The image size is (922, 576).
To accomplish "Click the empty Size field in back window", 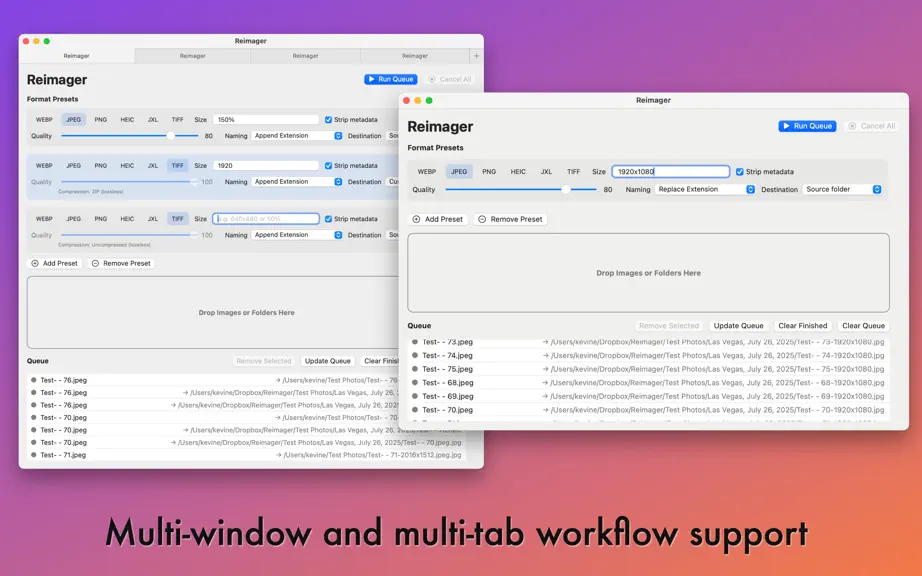I will pos(266,219).
